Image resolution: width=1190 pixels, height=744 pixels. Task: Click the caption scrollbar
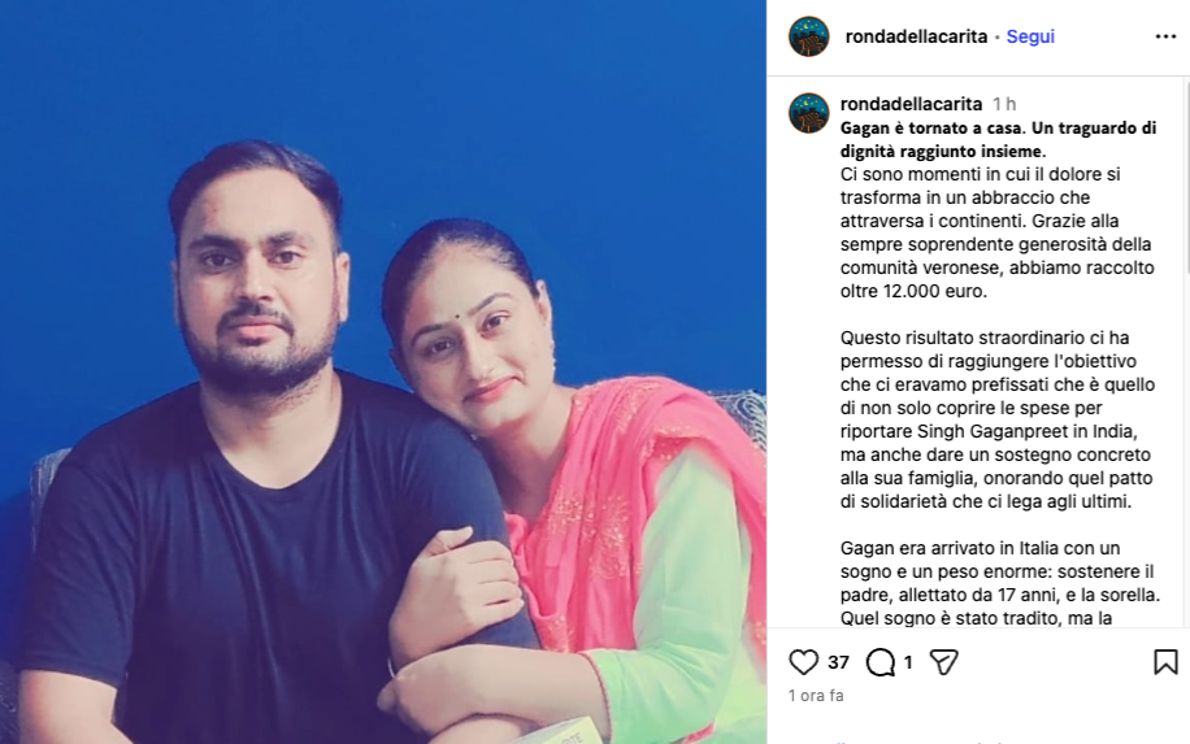point(1185,175)
